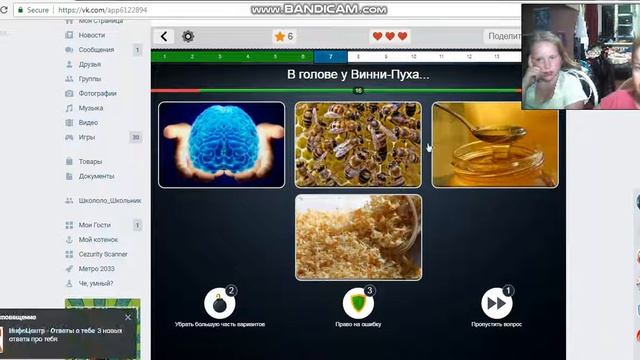Click the Сообщения sidebar icon
The image size is (640, 360).
coord(69,50)
